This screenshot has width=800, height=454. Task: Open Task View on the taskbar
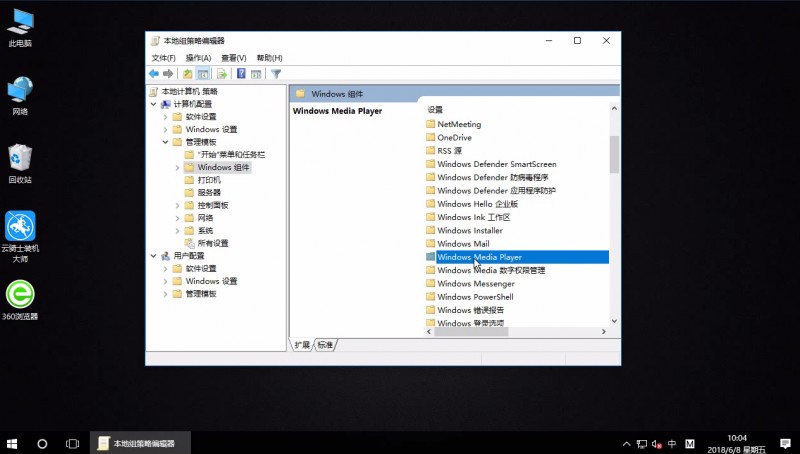tap(72, 443)
